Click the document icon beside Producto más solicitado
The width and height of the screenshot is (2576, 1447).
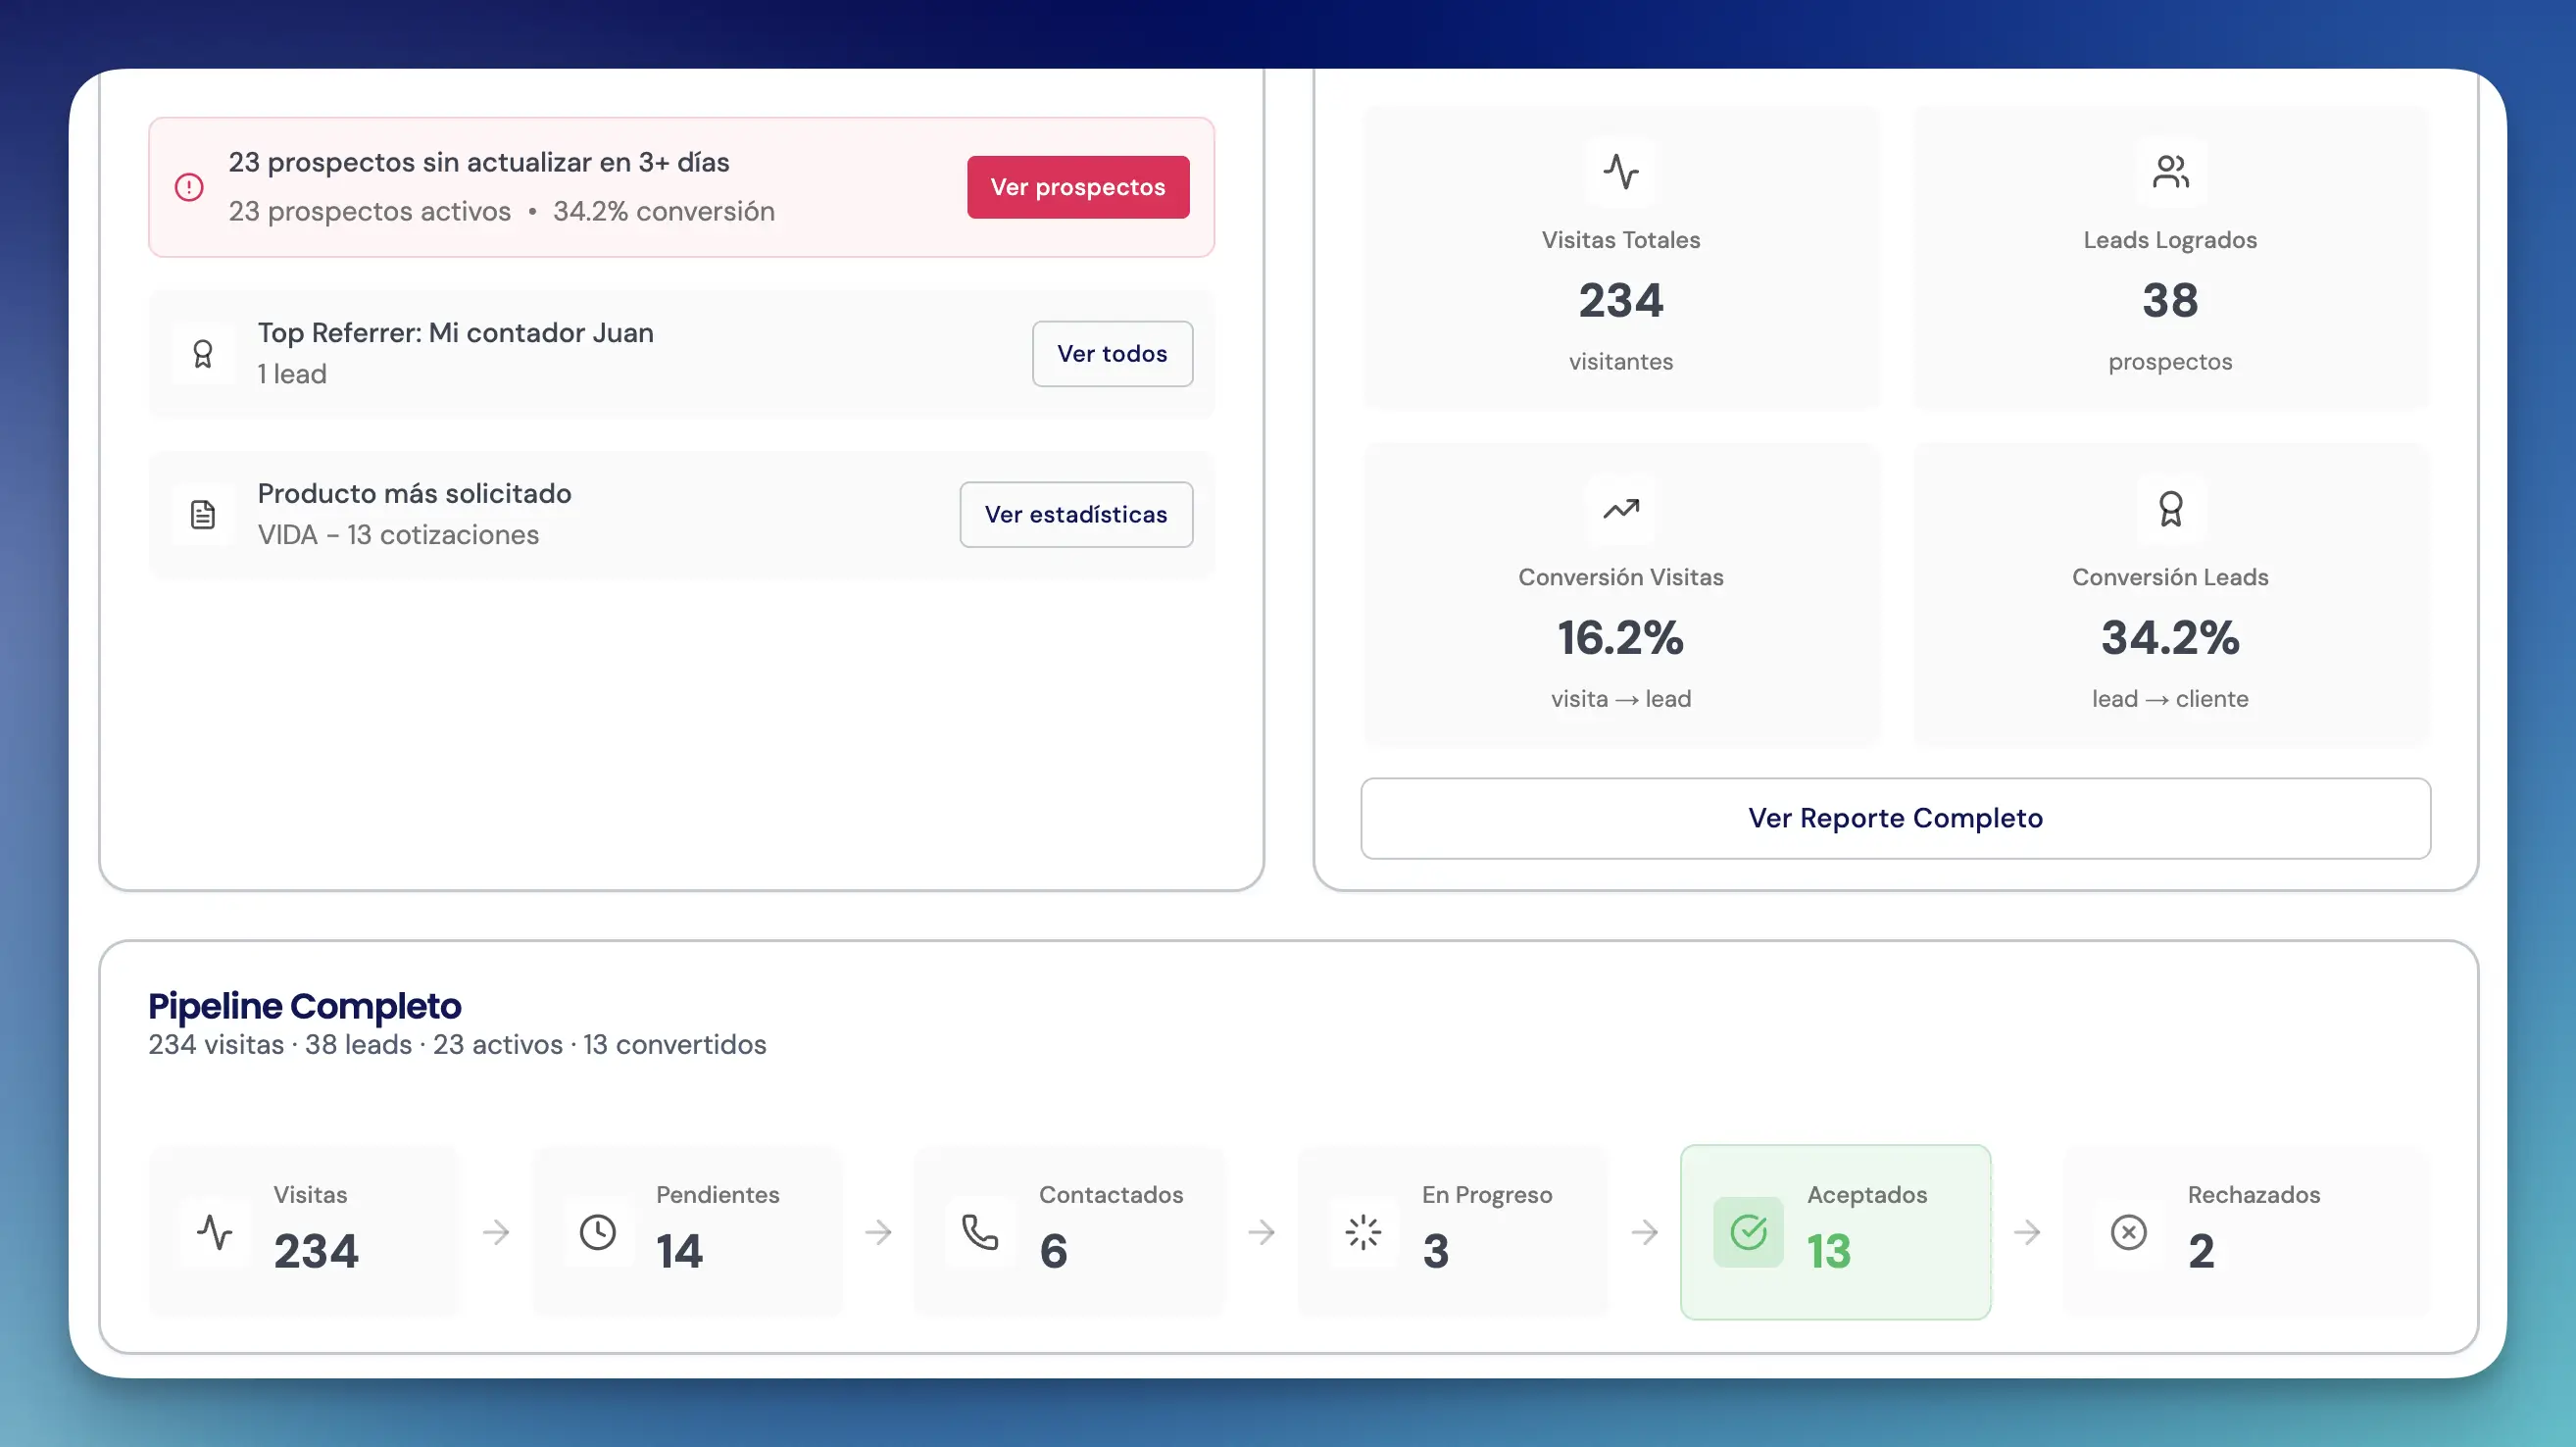203,515
